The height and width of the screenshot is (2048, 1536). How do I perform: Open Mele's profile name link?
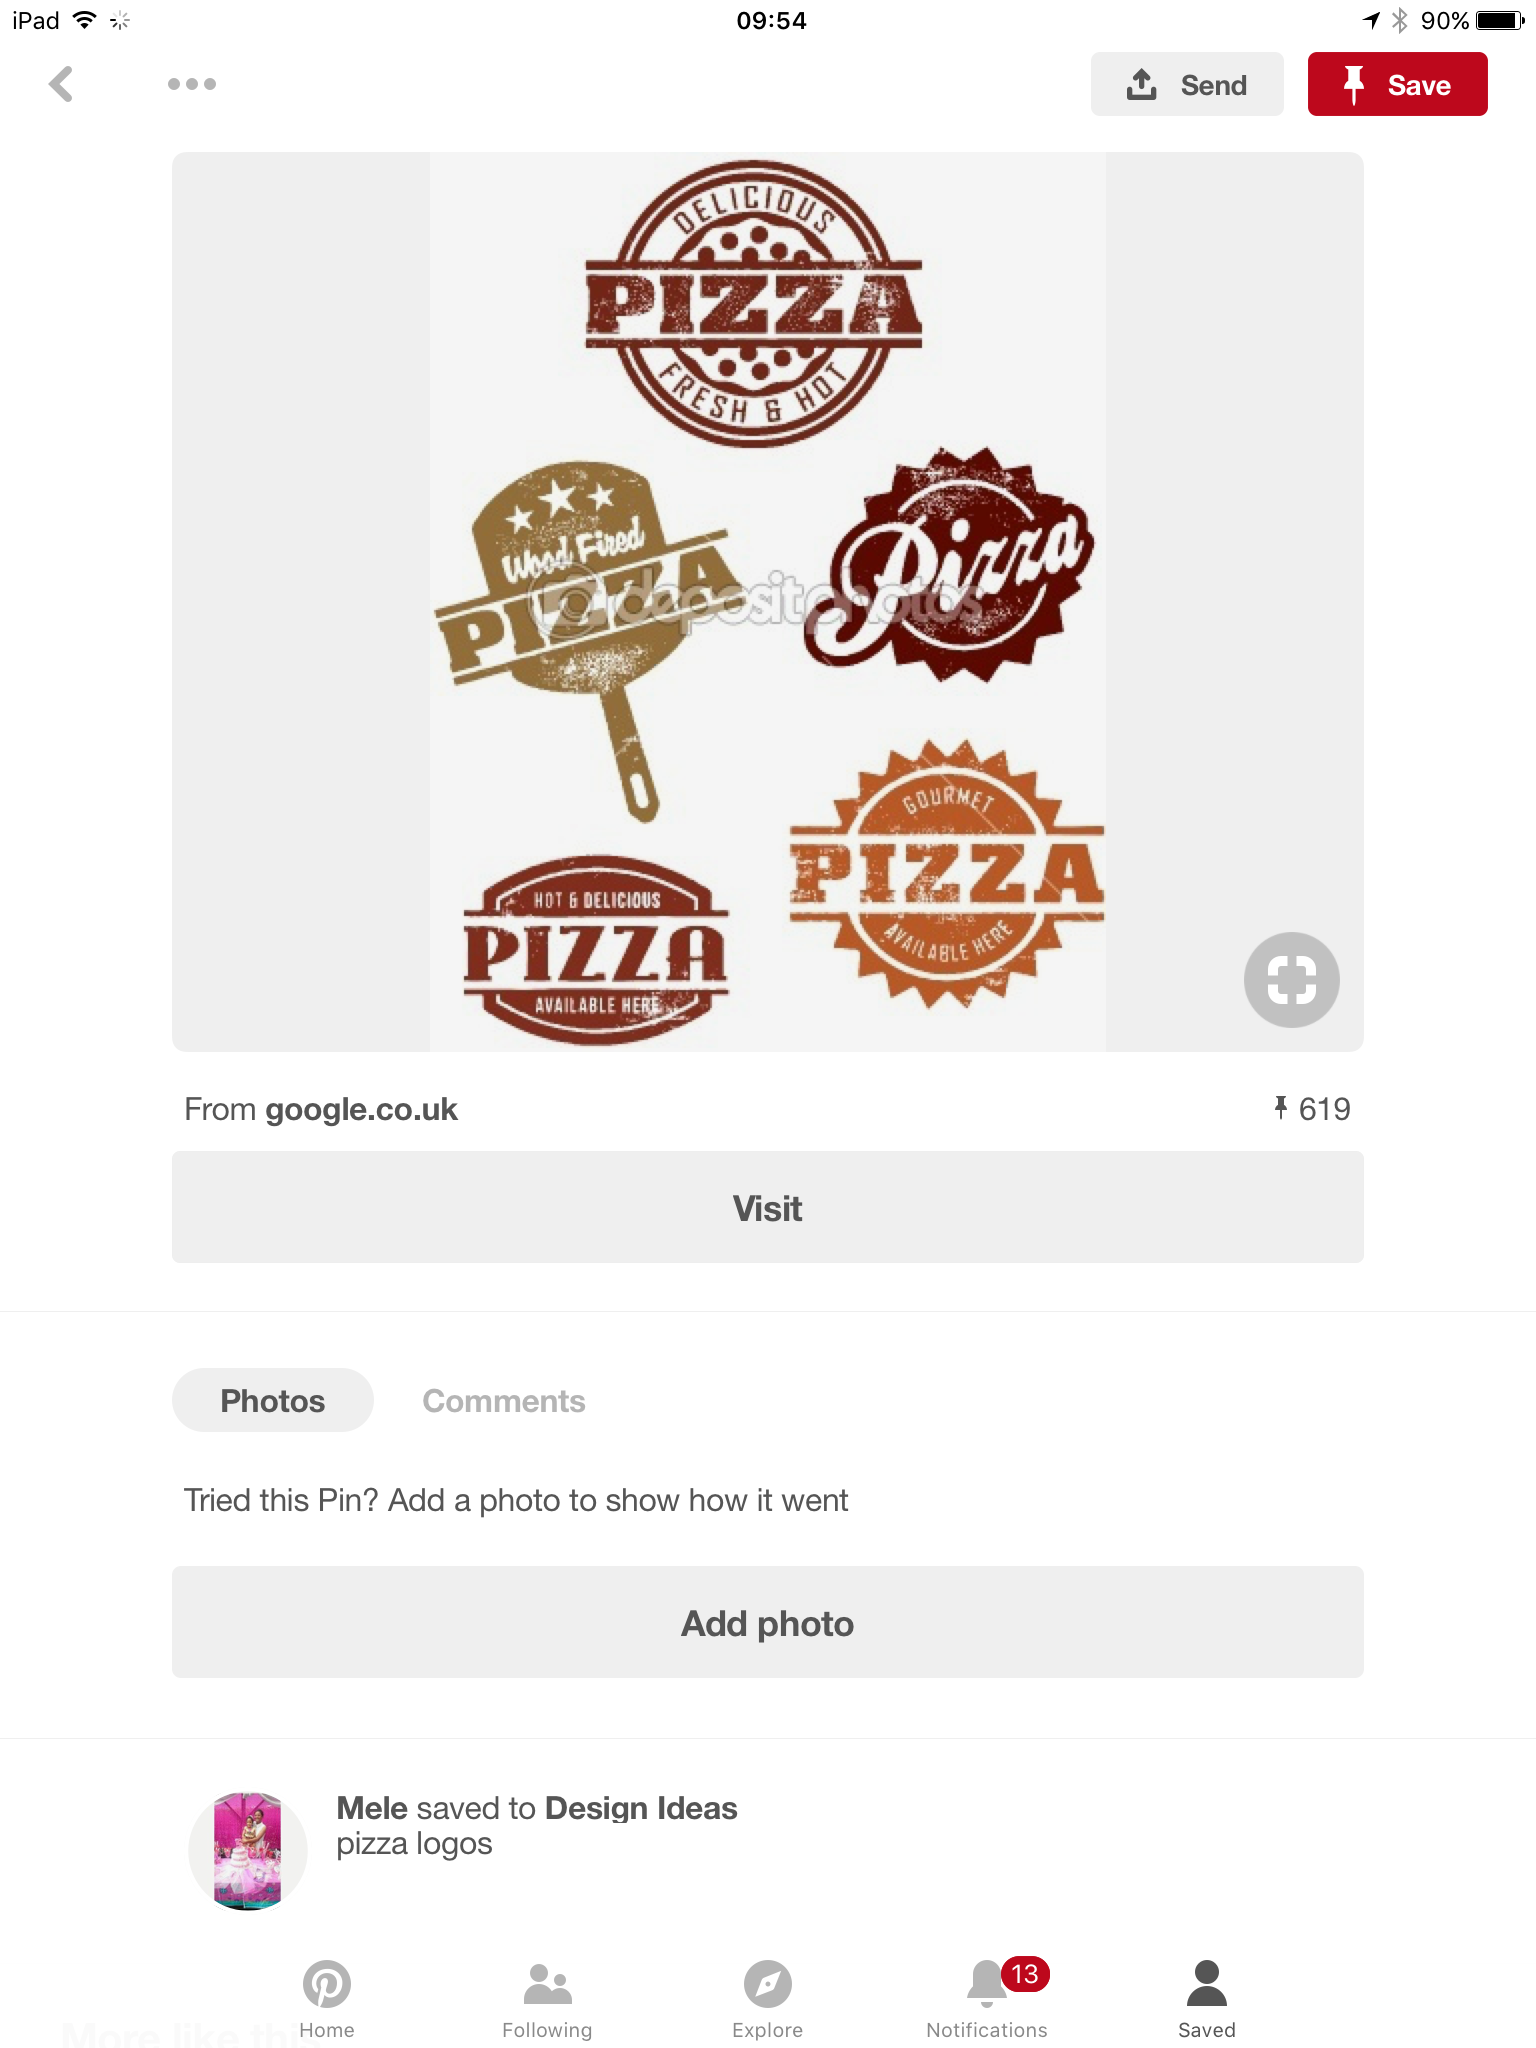pos(372,1808)
